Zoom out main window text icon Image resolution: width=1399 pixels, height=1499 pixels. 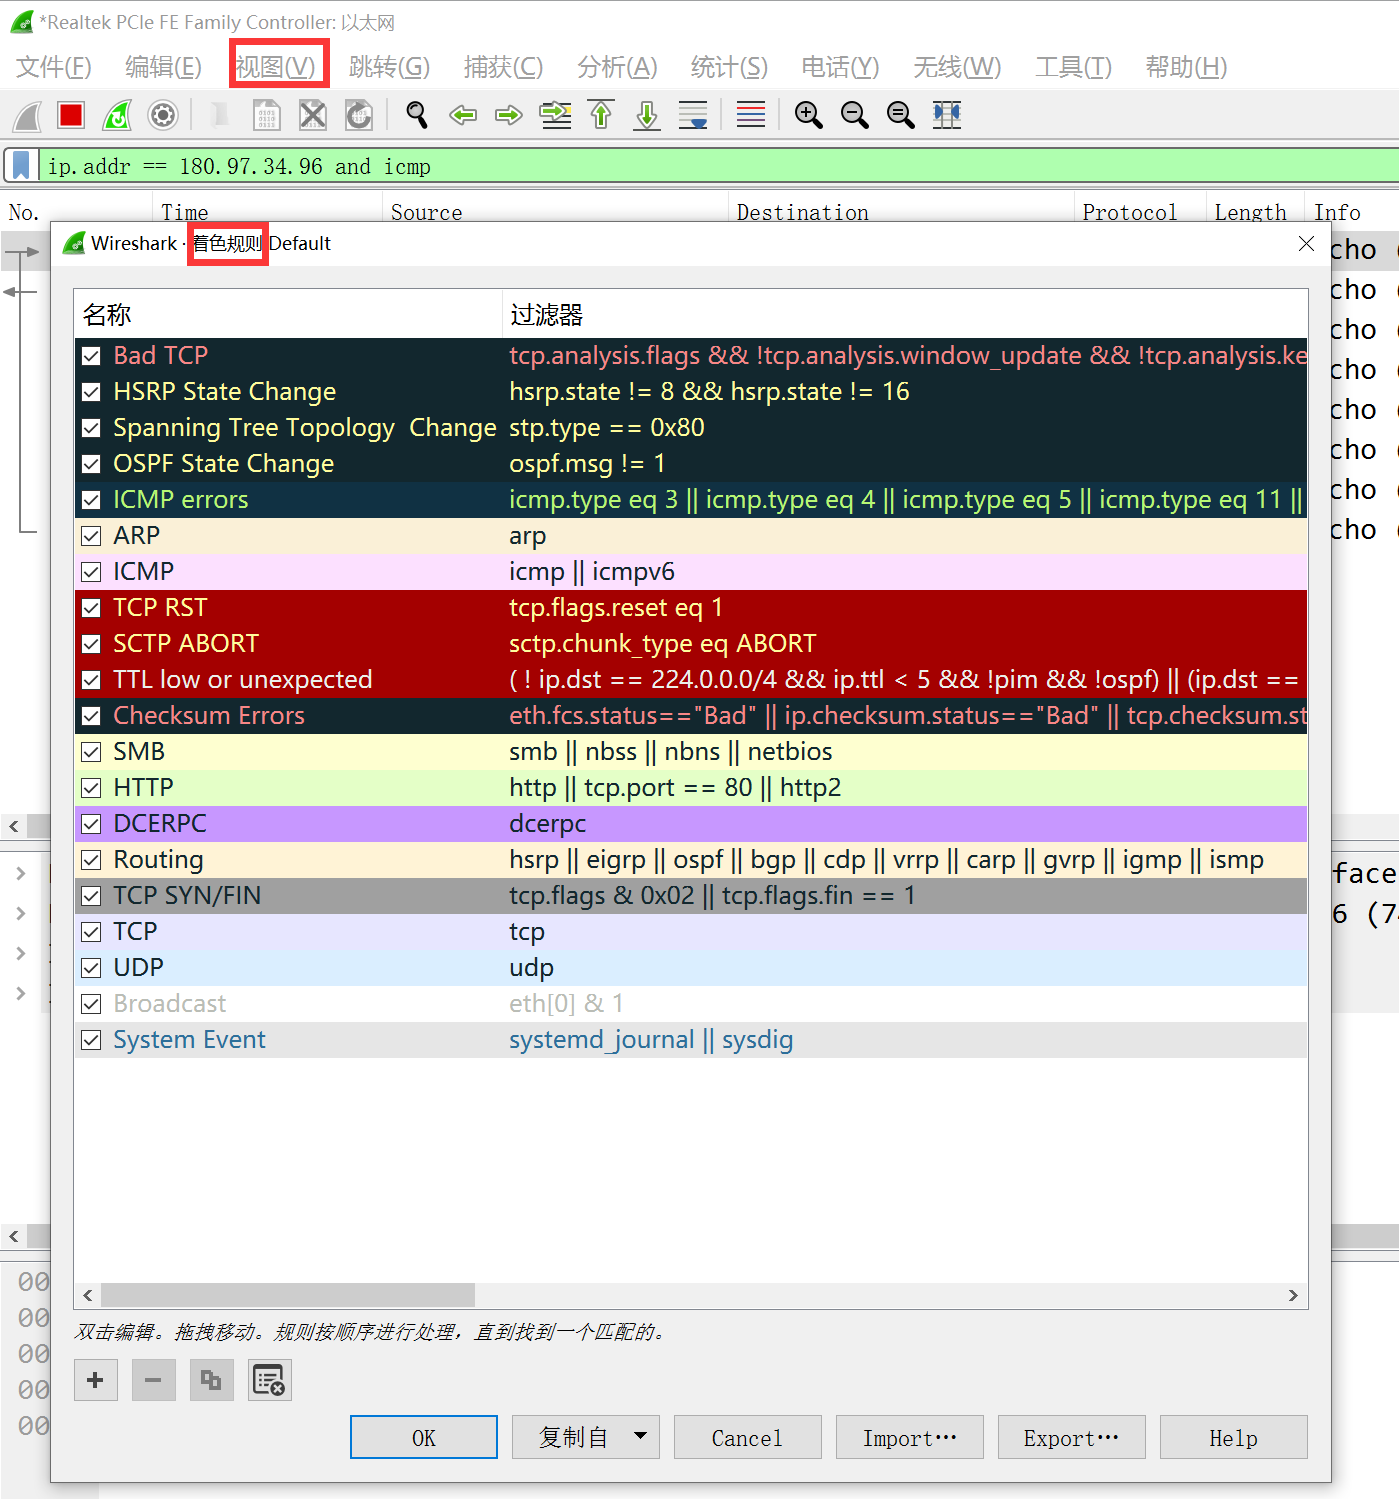tap(854, 116)
